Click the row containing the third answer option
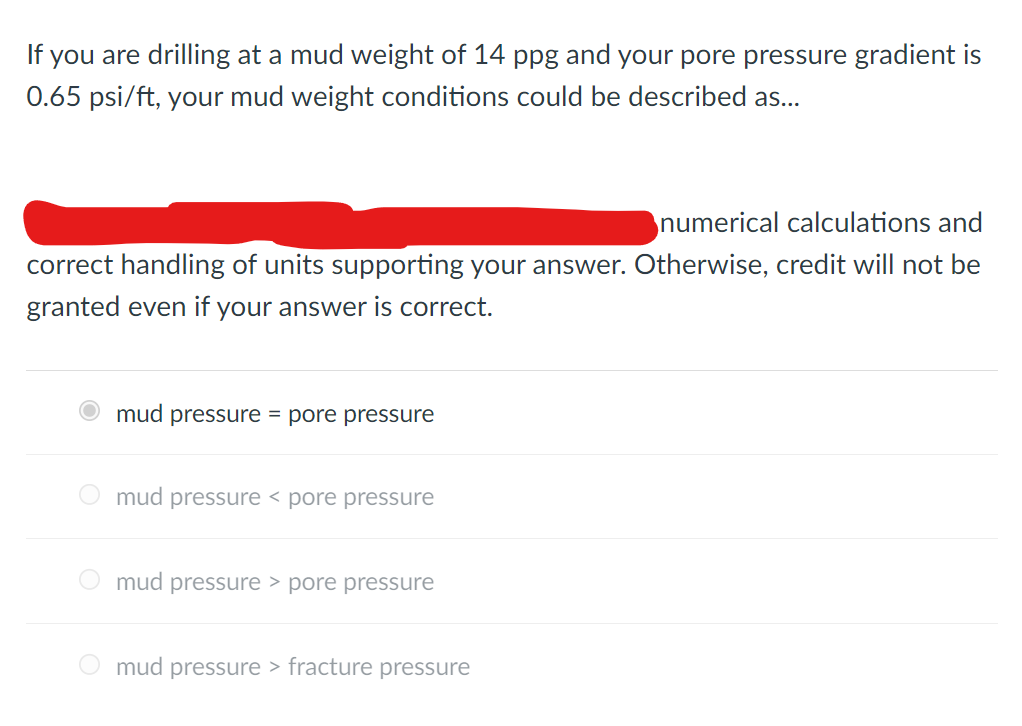 pyautogui.click(x=511, y=581)
